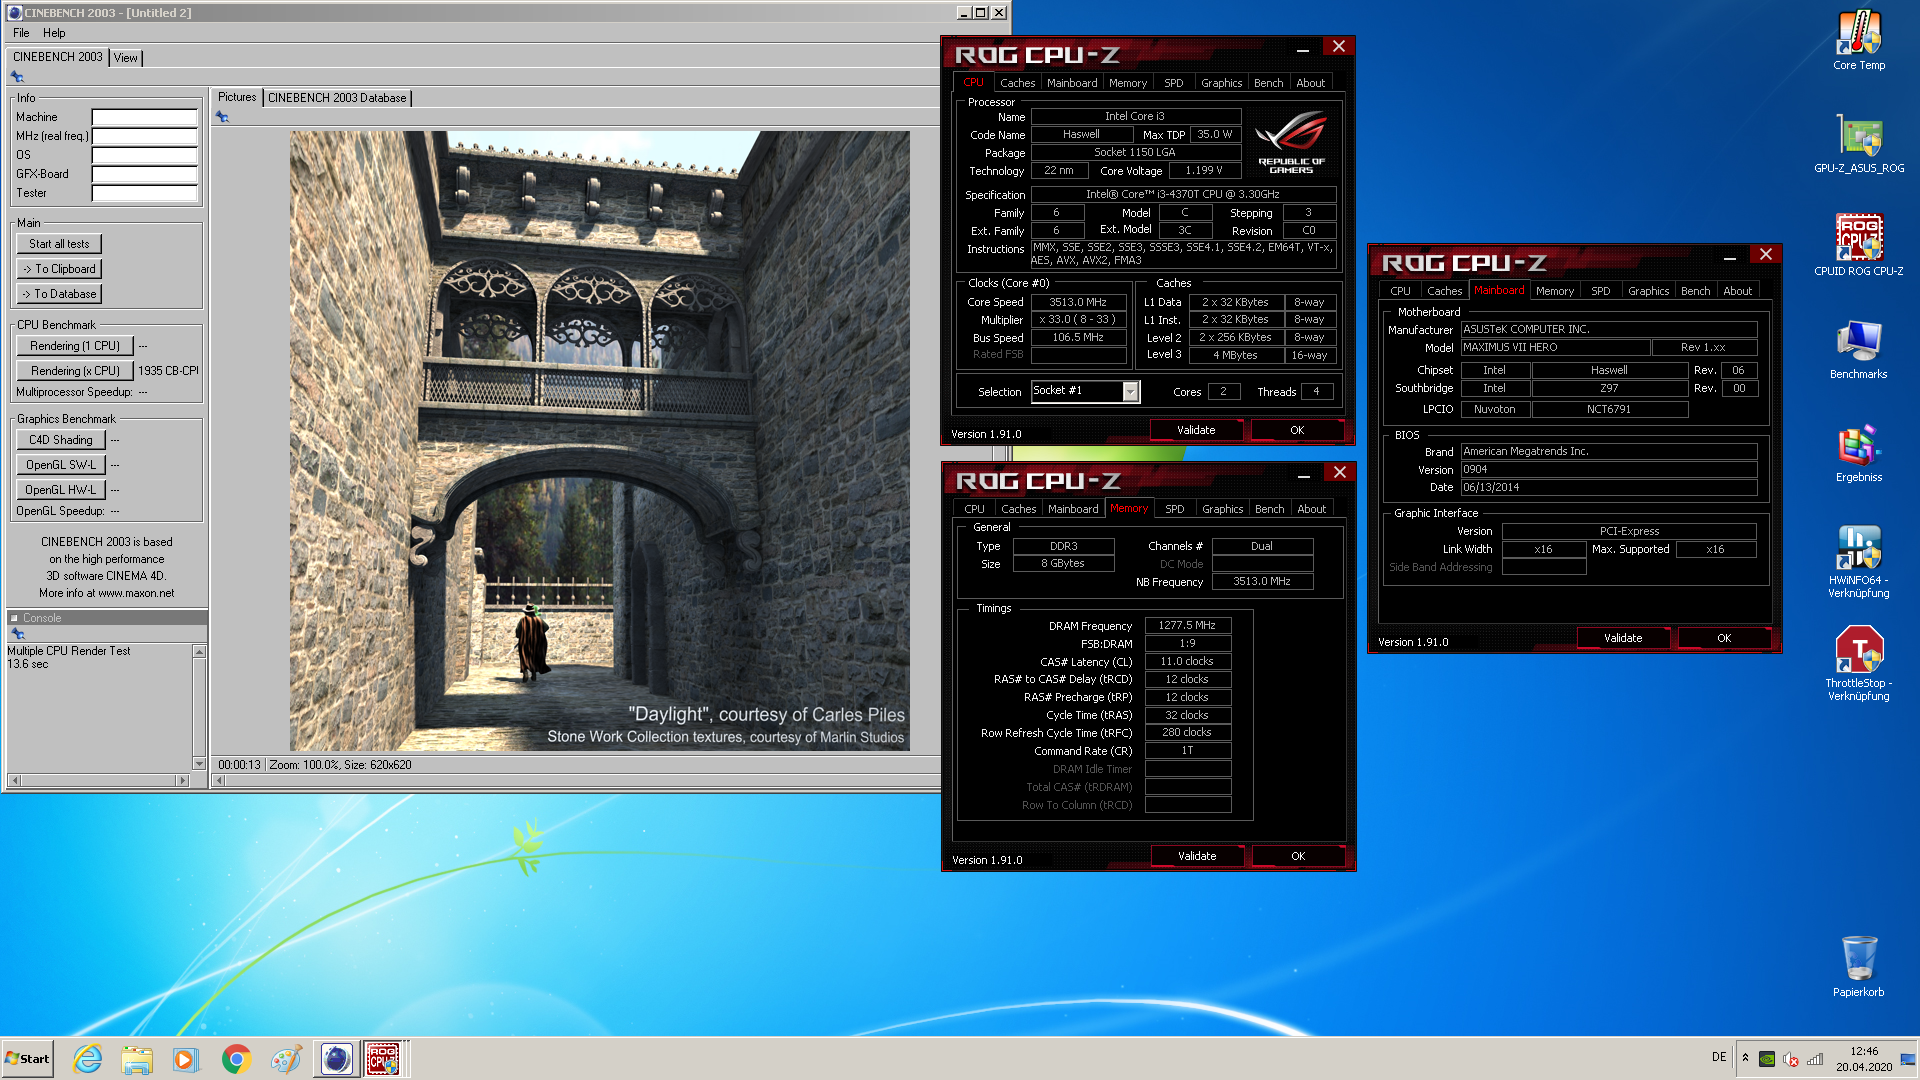Click OK in Memory CPU-Z window
The height and width of the screenshot is (1080, 1920).
[x=1298, y=856]
